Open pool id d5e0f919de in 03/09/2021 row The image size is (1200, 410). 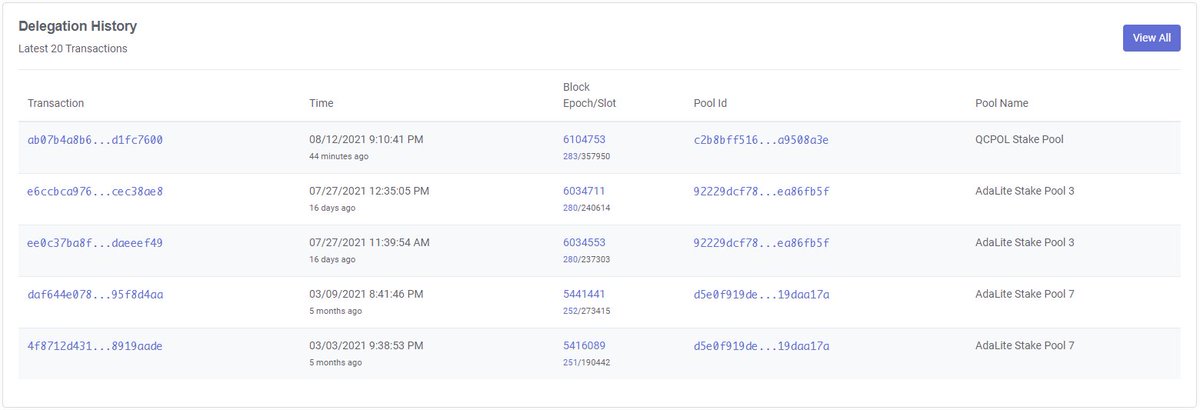pyautogui.click(x=761, y=295)
